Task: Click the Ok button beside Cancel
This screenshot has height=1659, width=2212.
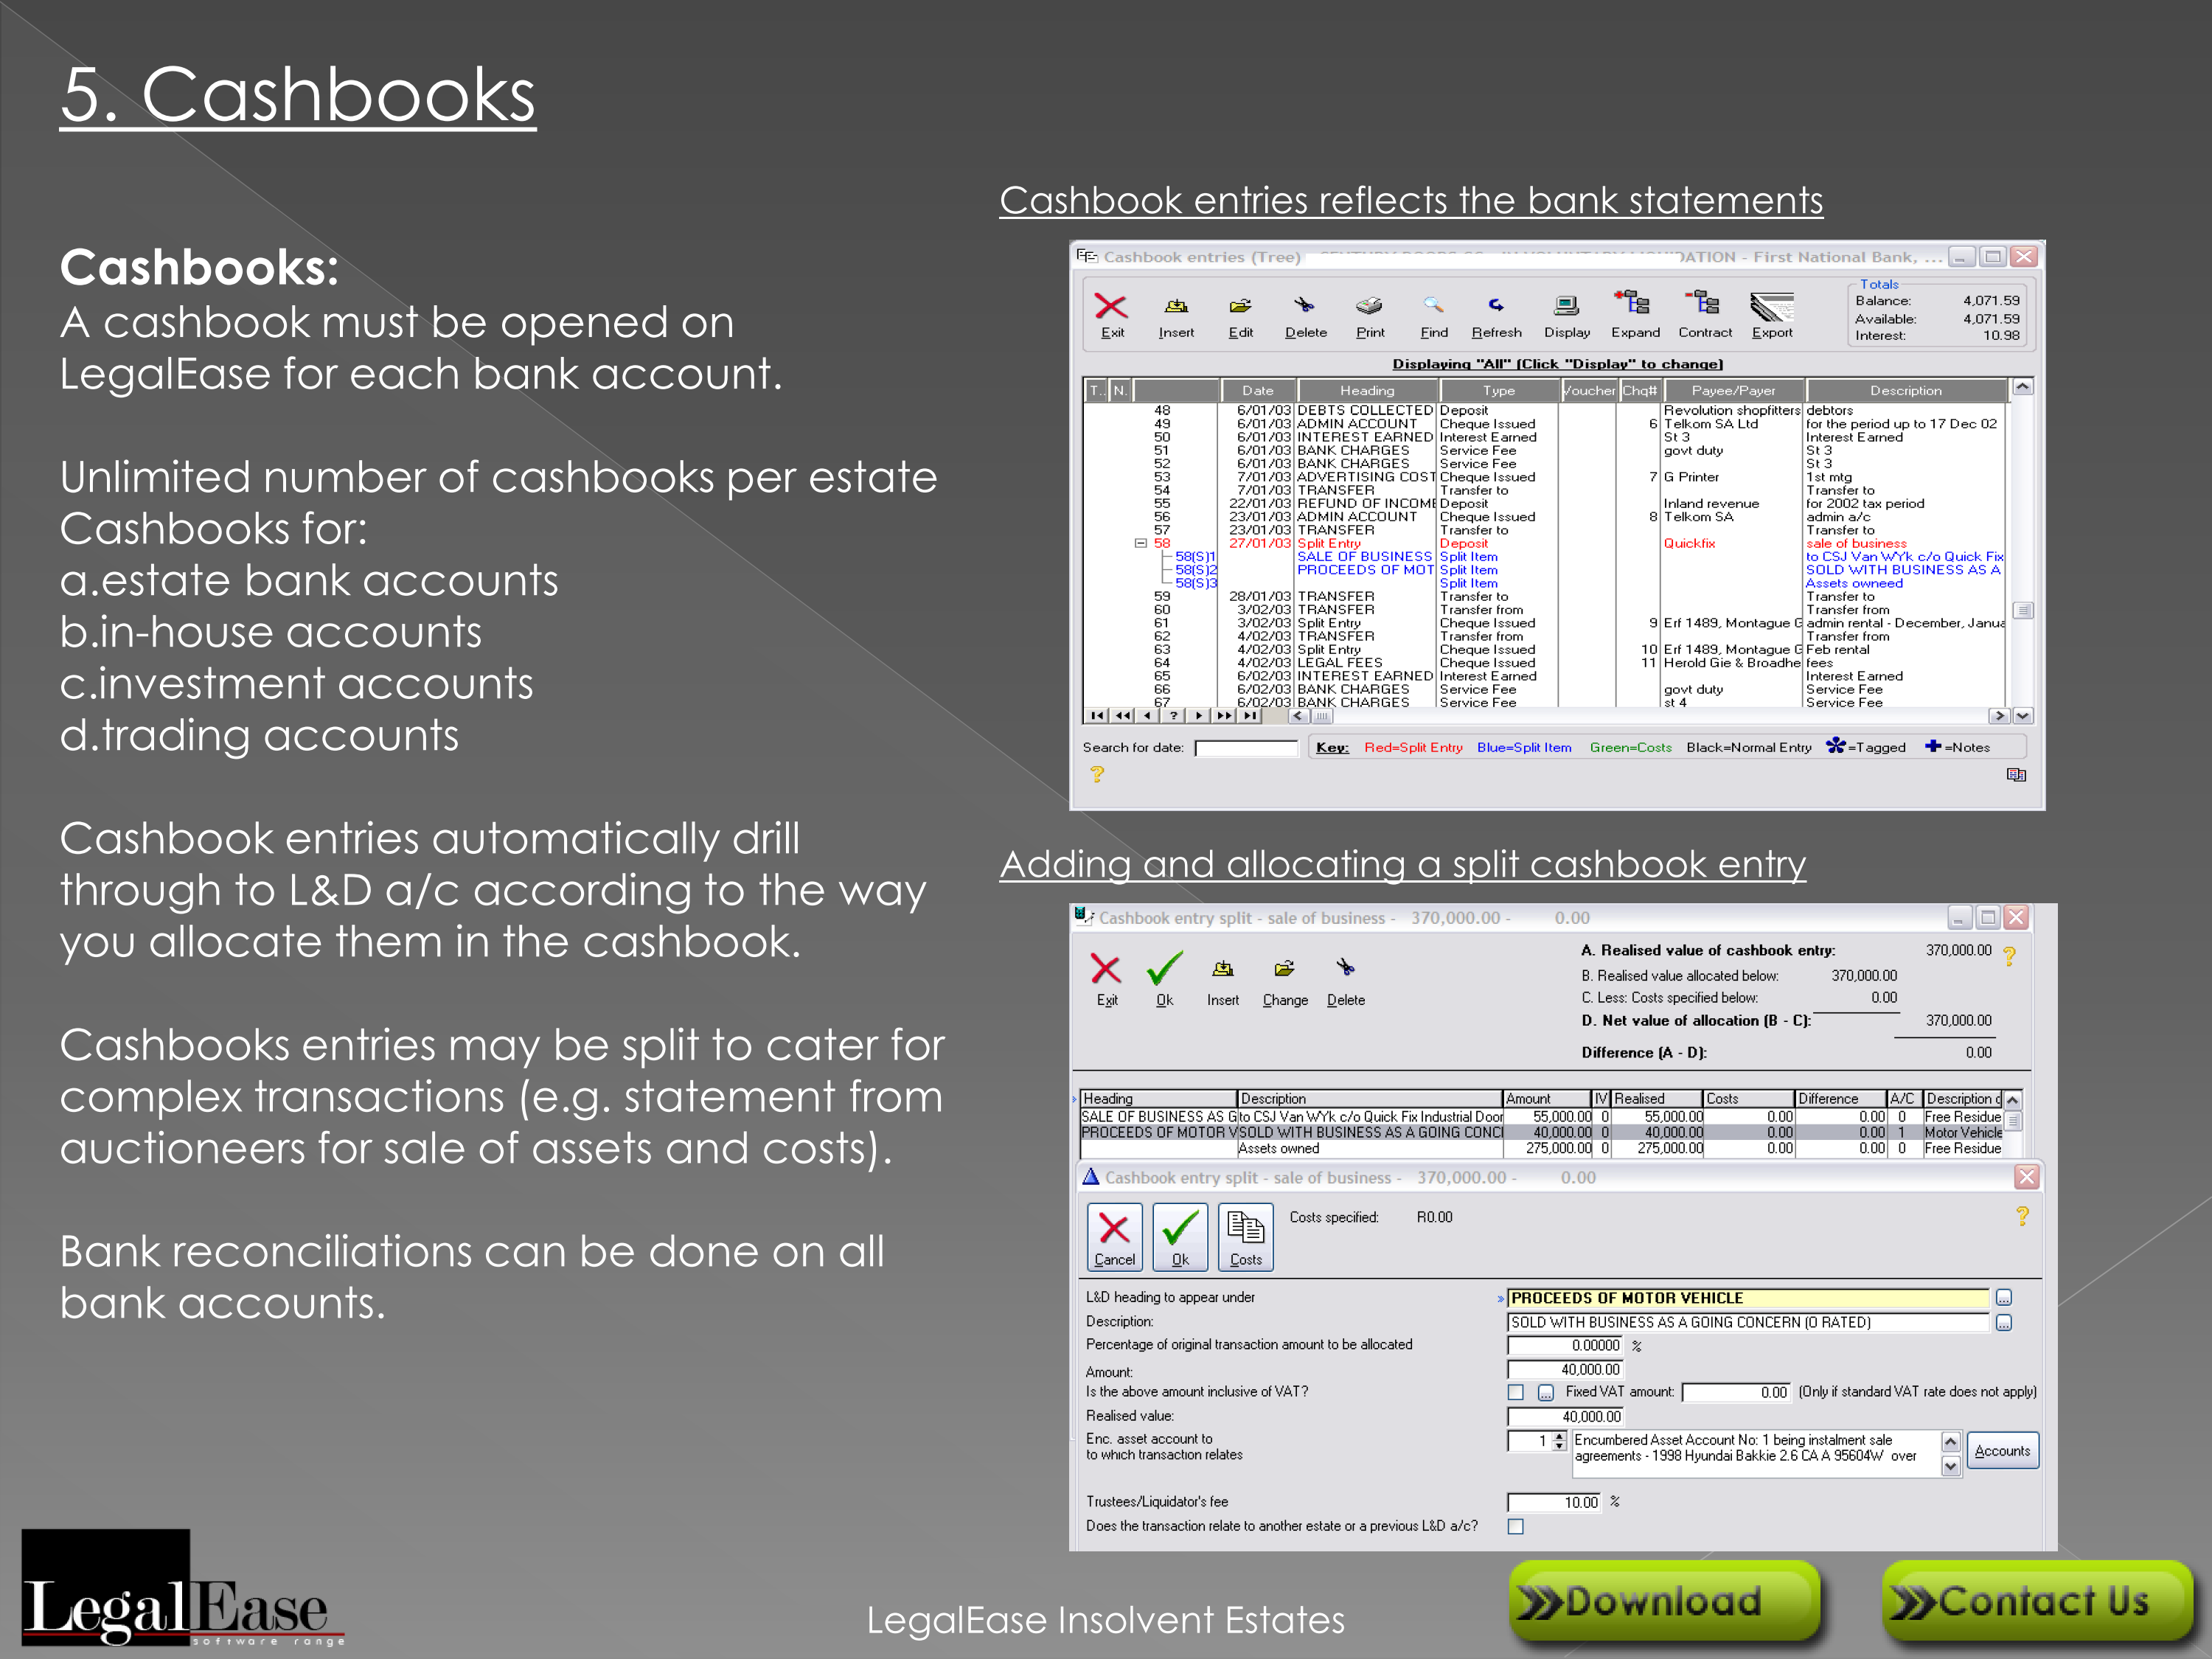Action: tap(1180, 1238)
